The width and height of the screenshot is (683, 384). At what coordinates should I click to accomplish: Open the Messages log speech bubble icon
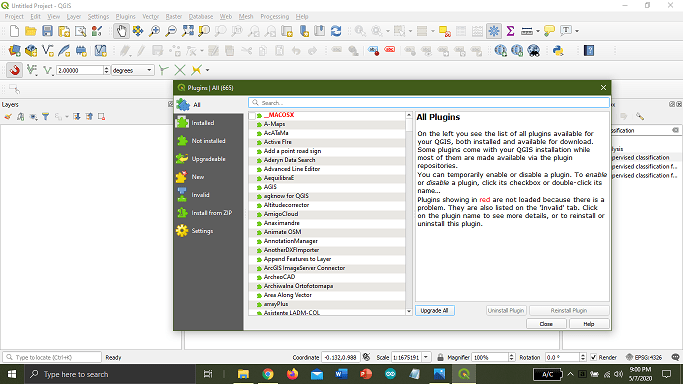click(675, 357)
